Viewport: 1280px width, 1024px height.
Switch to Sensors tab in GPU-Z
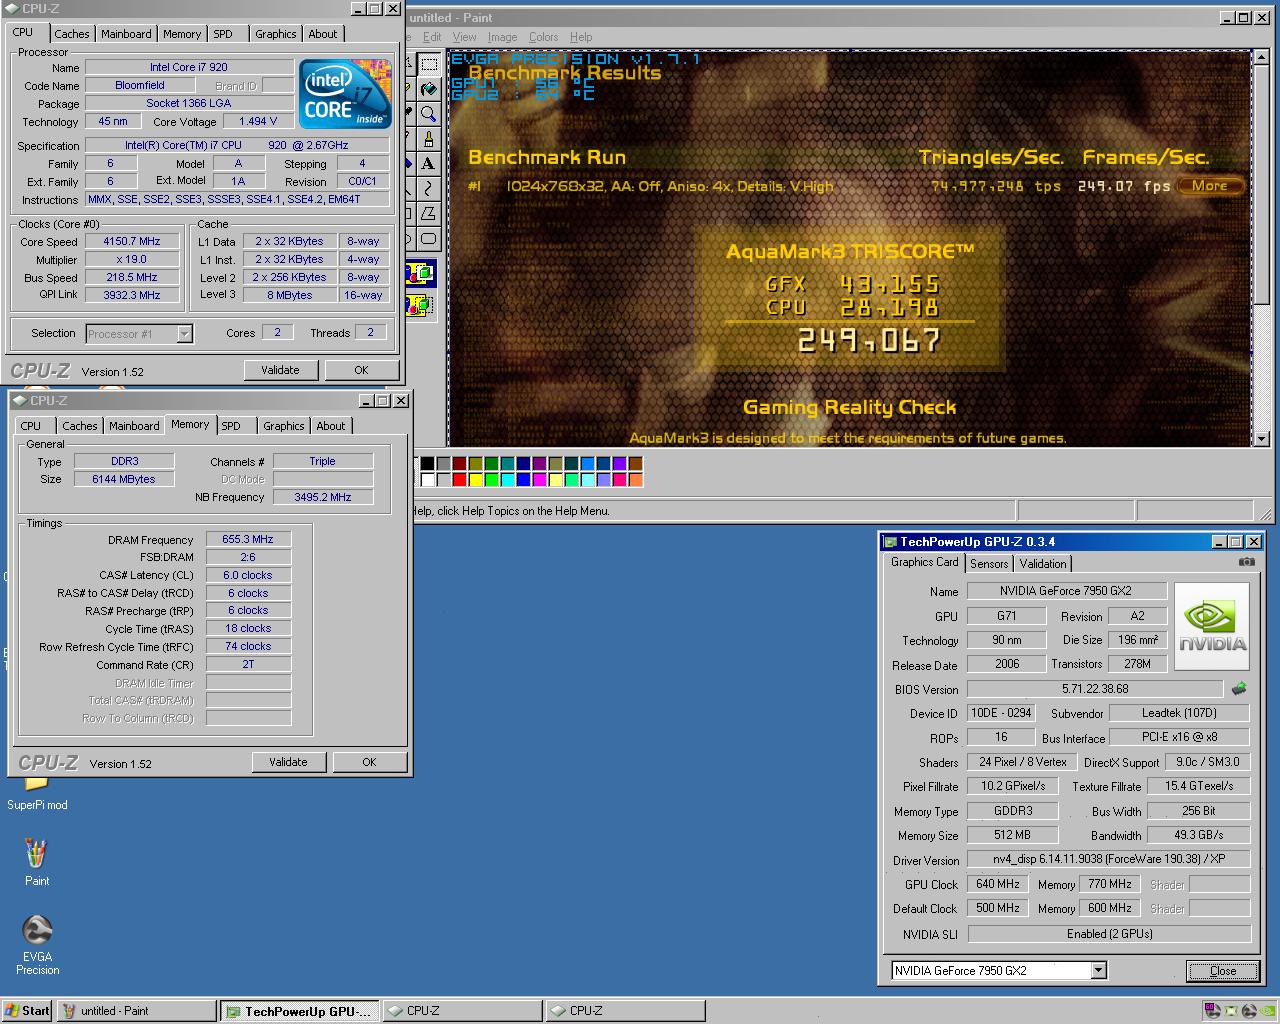(x=989, y=564)
